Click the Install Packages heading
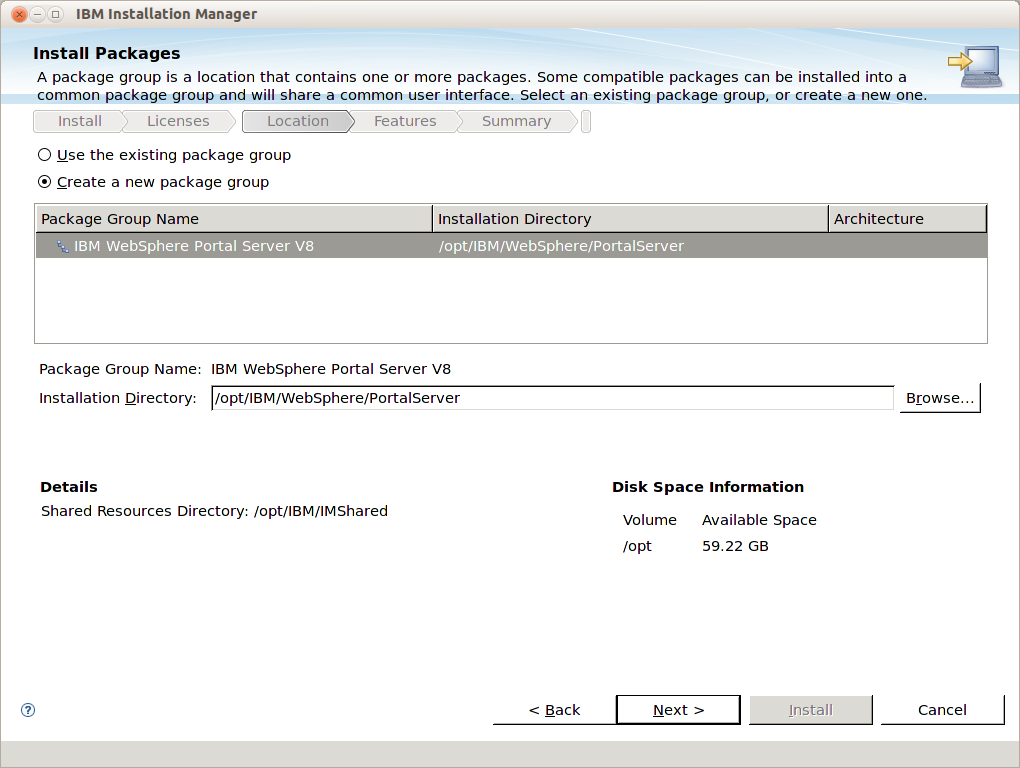This screenshot has width=1020, height=768. (107, 53)
